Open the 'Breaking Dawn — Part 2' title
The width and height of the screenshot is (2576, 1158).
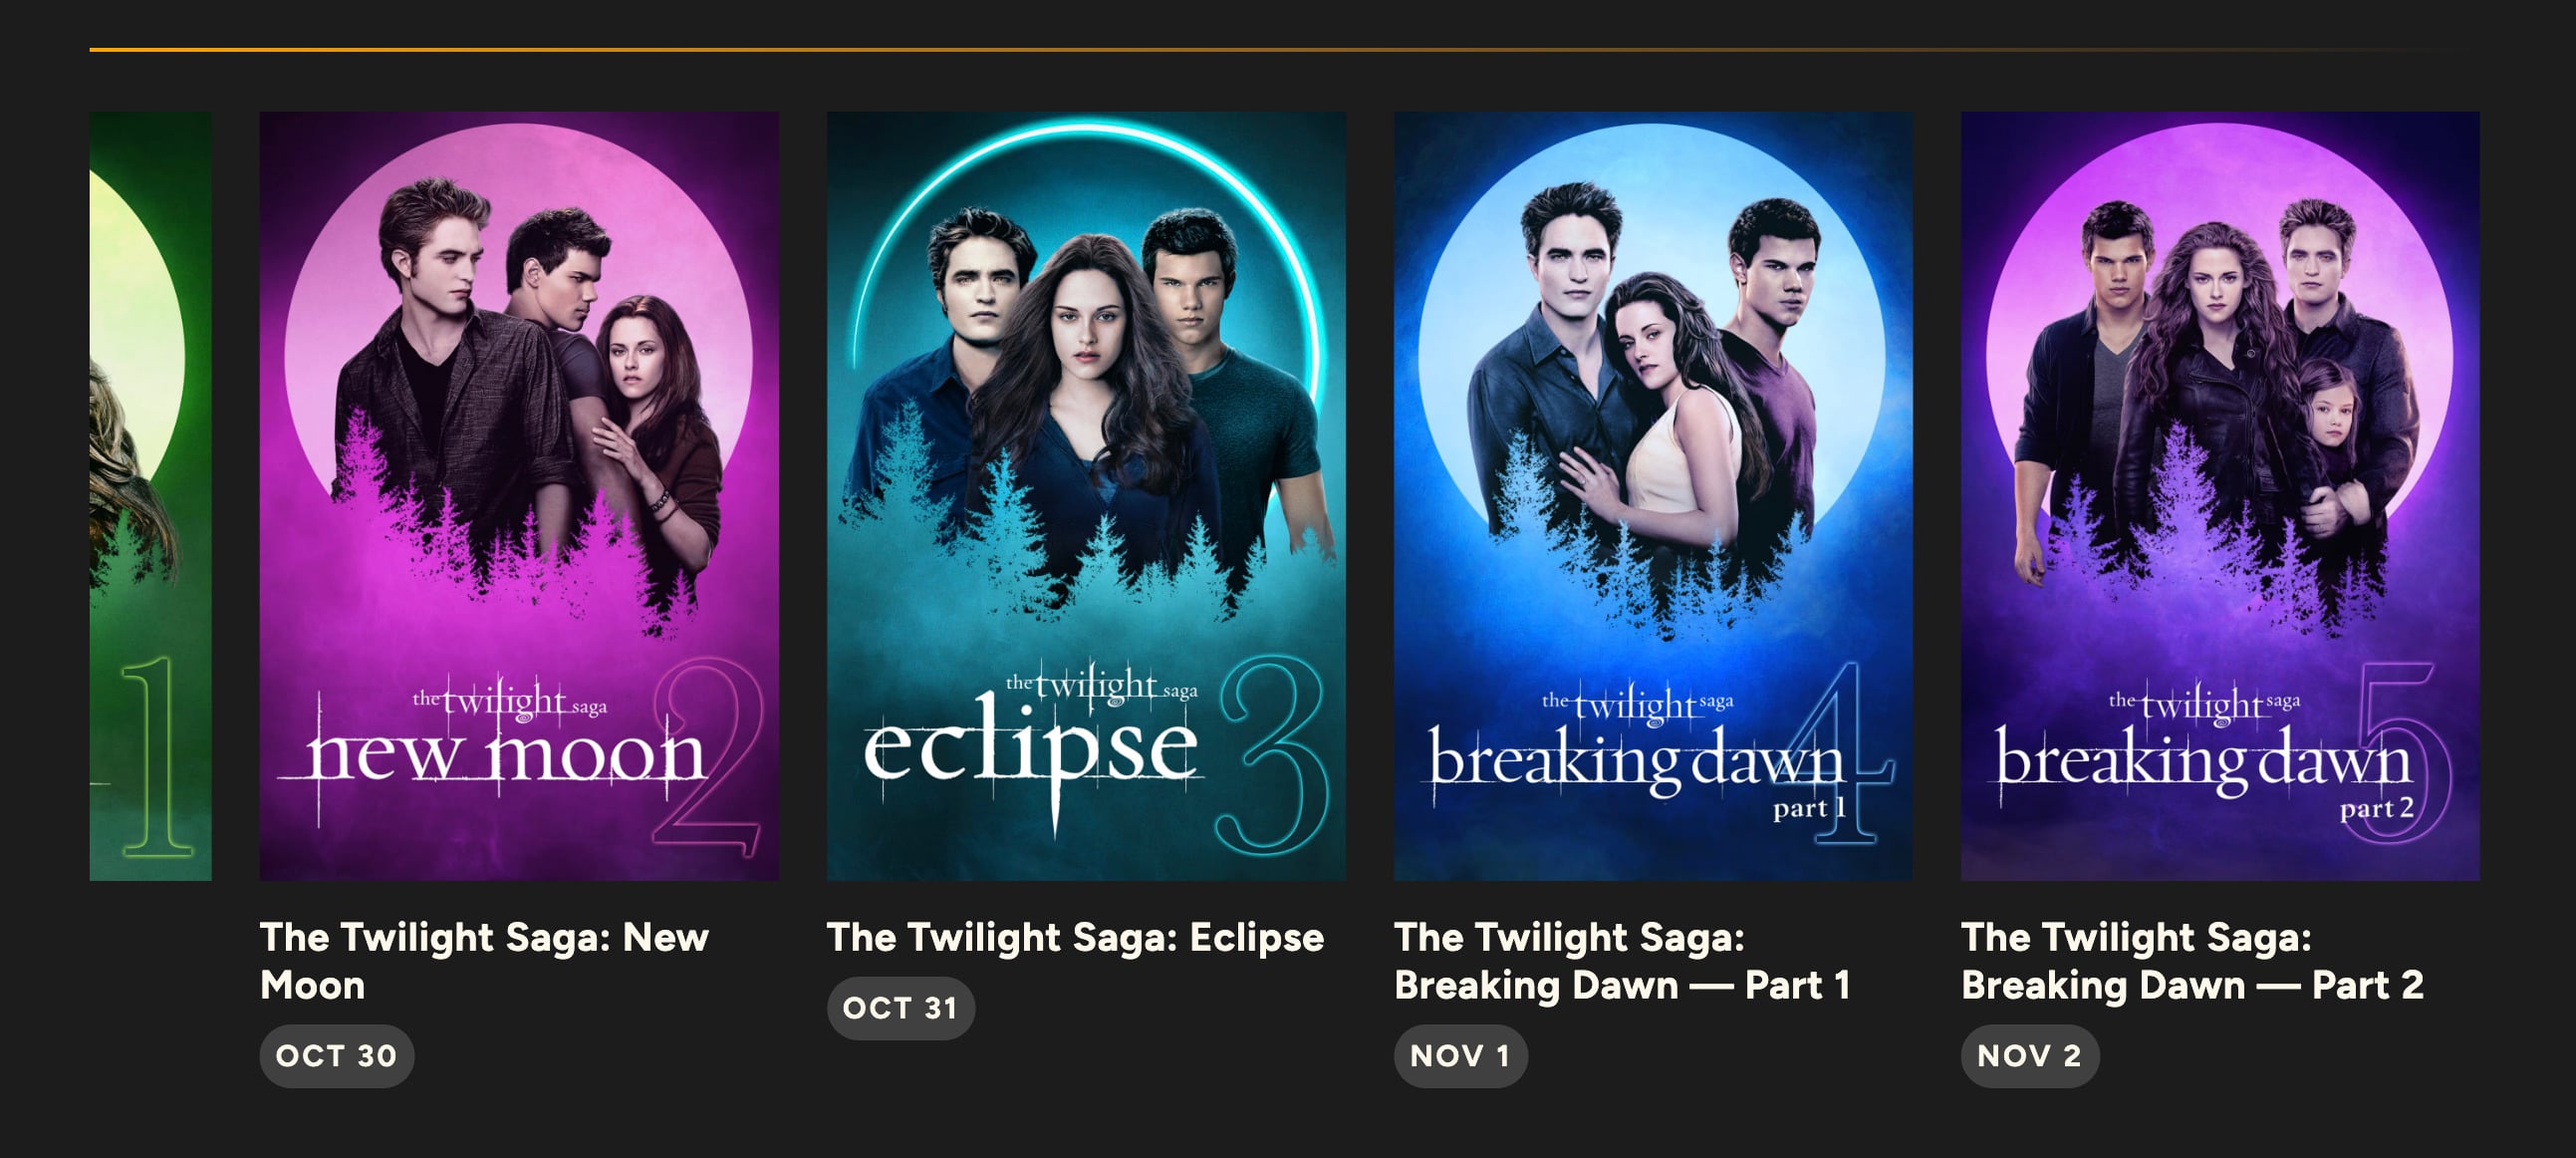(x=2191, y=960)
